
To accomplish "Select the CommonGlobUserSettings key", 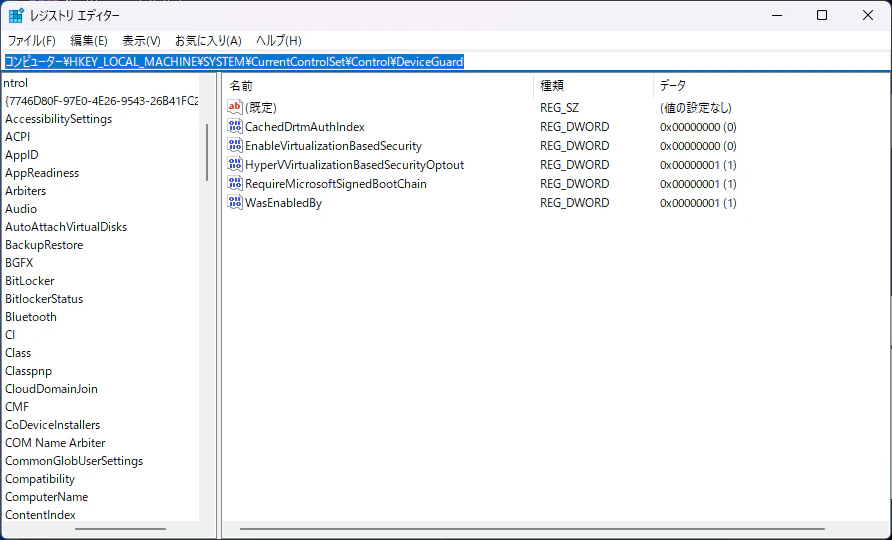I will (x=74, y=461).
